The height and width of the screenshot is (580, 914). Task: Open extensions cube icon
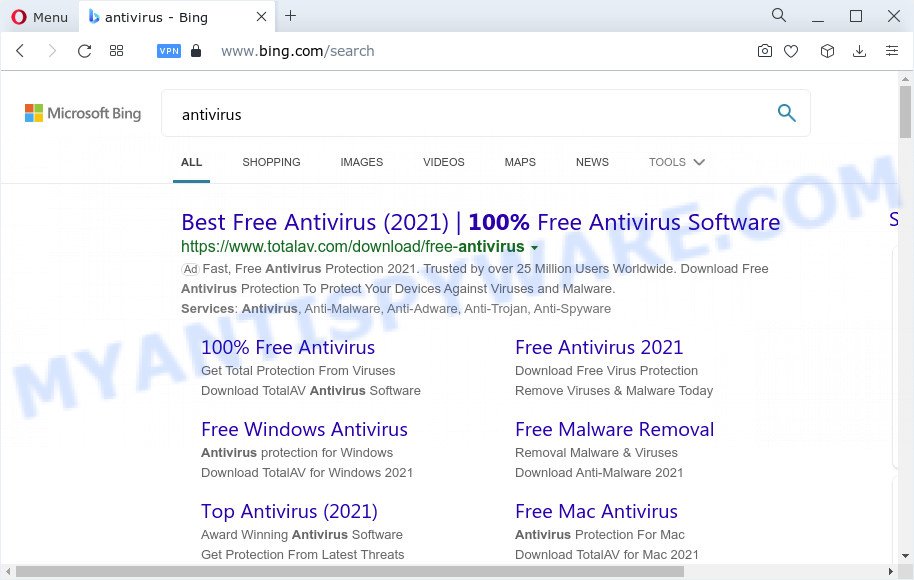[827, 51]
